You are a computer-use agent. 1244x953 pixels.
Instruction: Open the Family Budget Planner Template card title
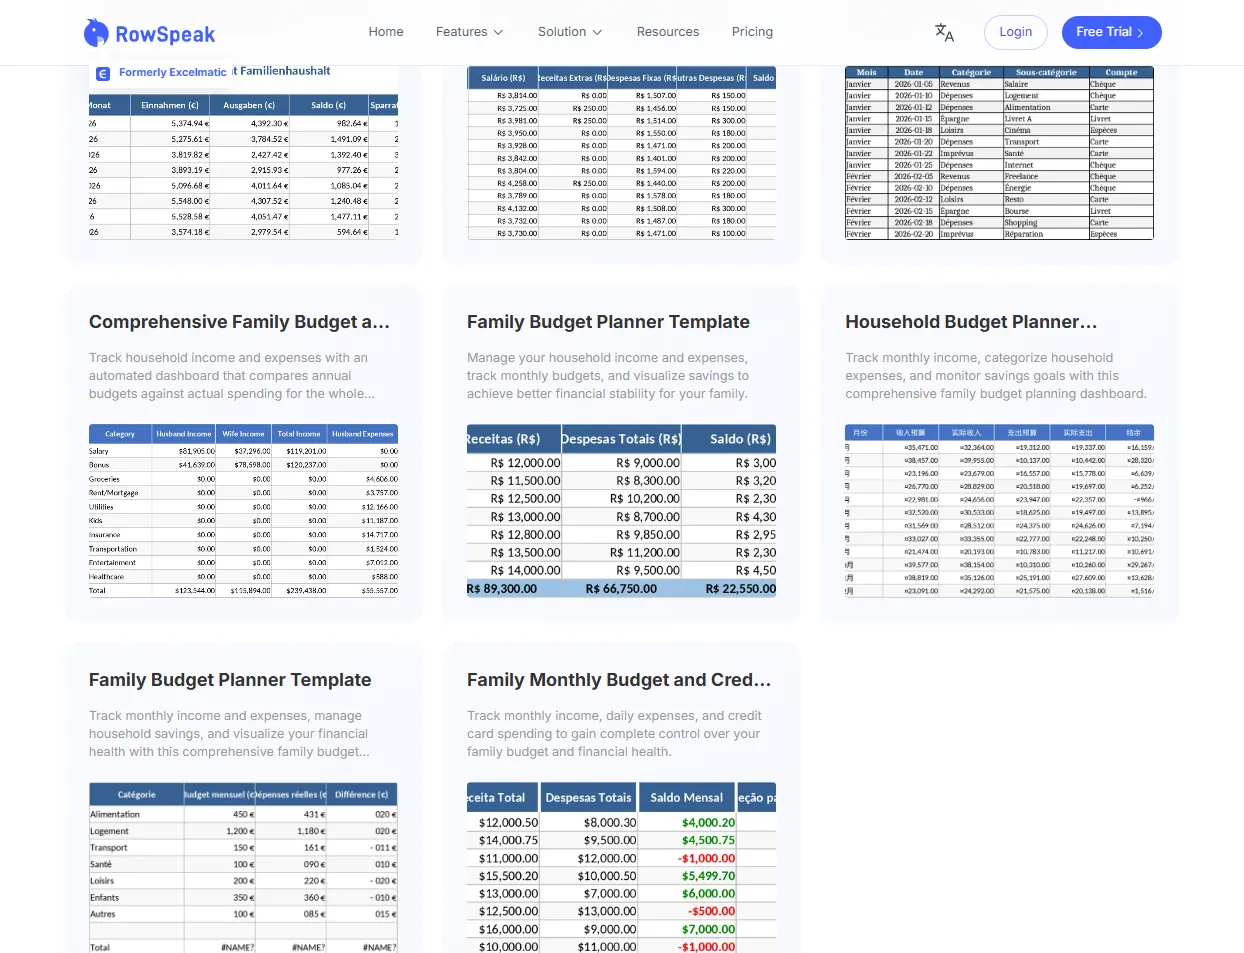pos(608,322)
